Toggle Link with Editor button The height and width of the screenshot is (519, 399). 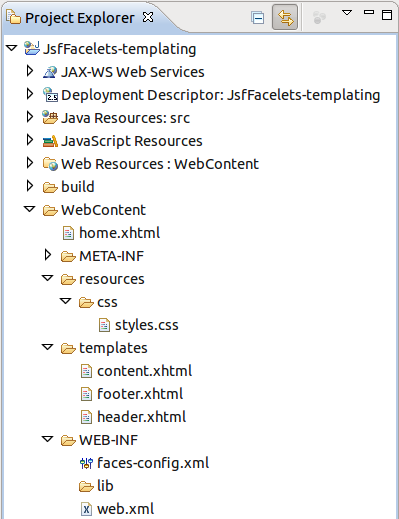(285, 17)
